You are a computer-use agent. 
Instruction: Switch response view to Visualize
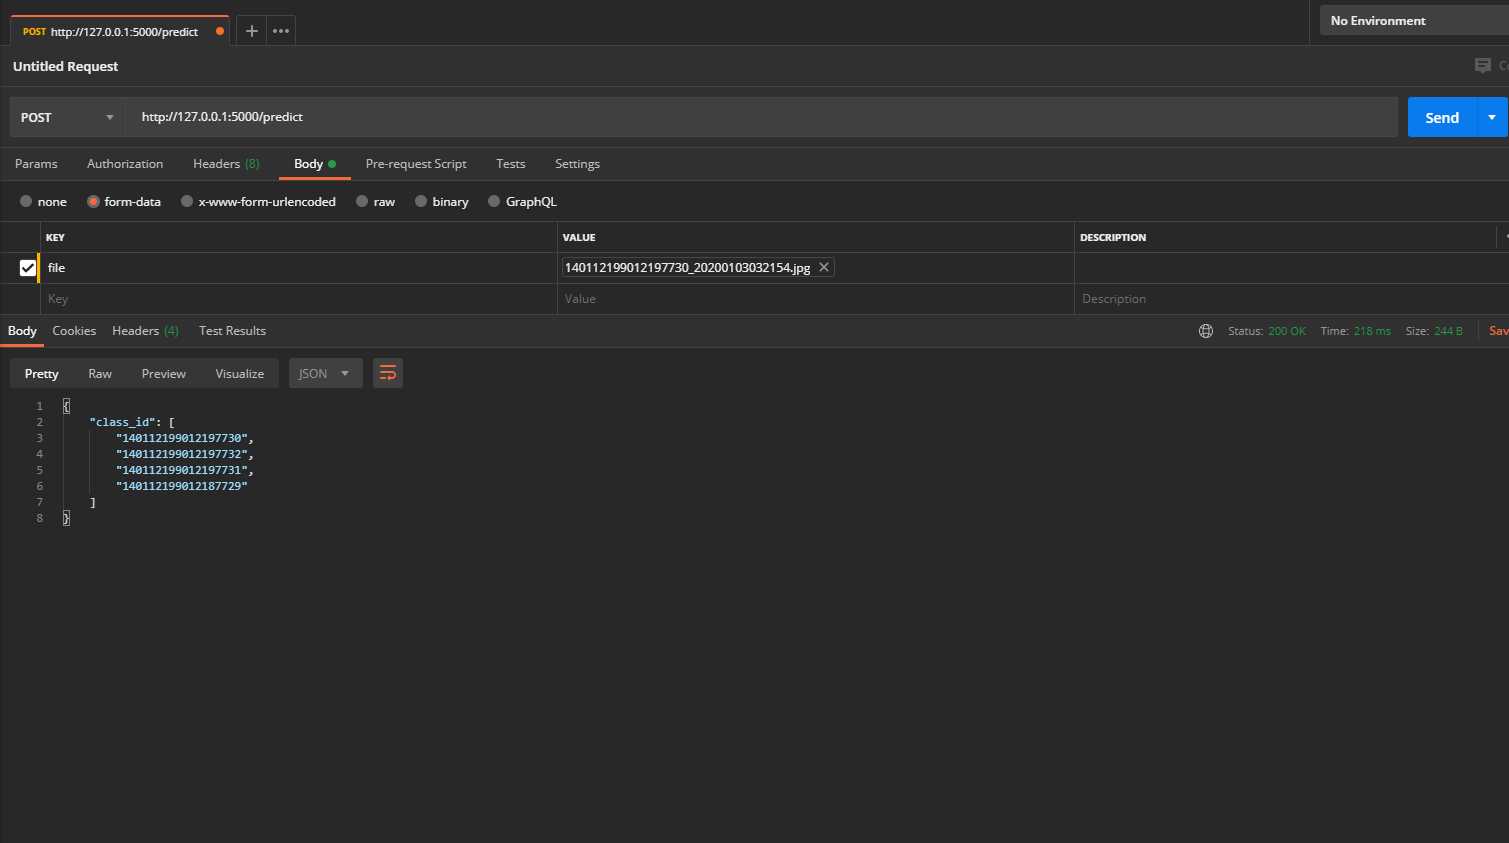(x=240, y=373)
